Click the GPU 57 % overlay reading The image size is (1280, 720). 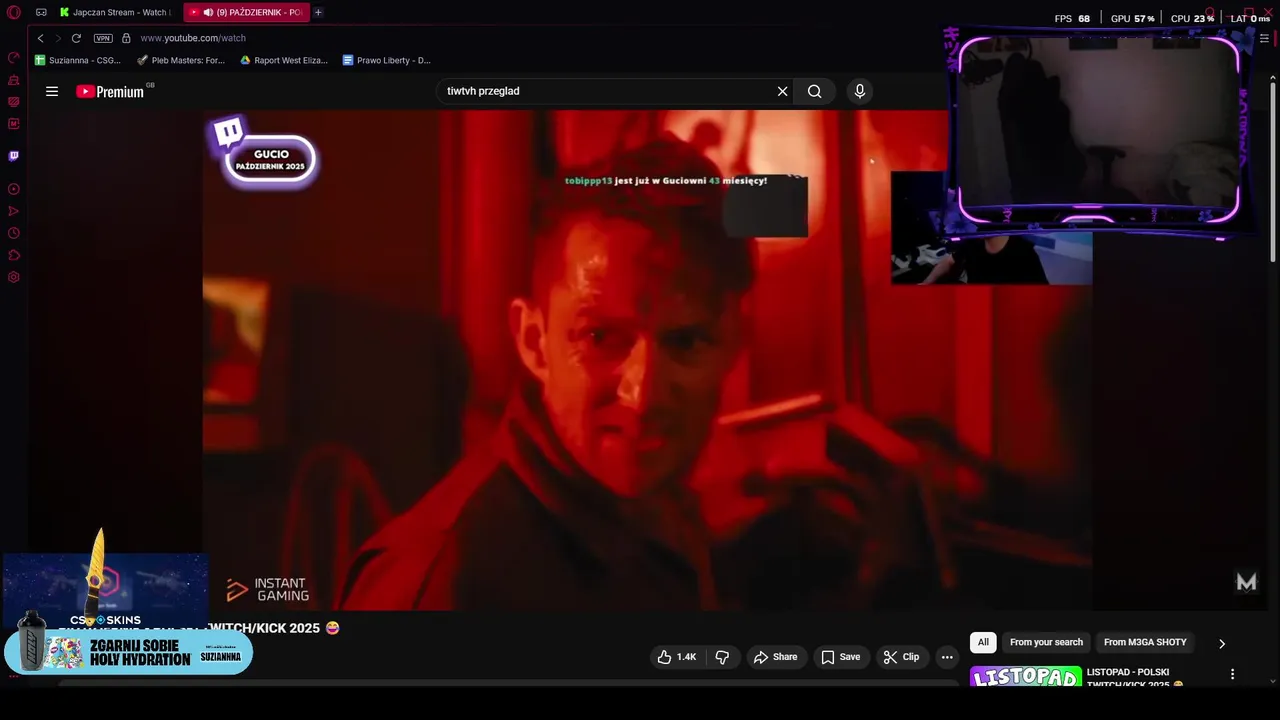[1132, 18]
